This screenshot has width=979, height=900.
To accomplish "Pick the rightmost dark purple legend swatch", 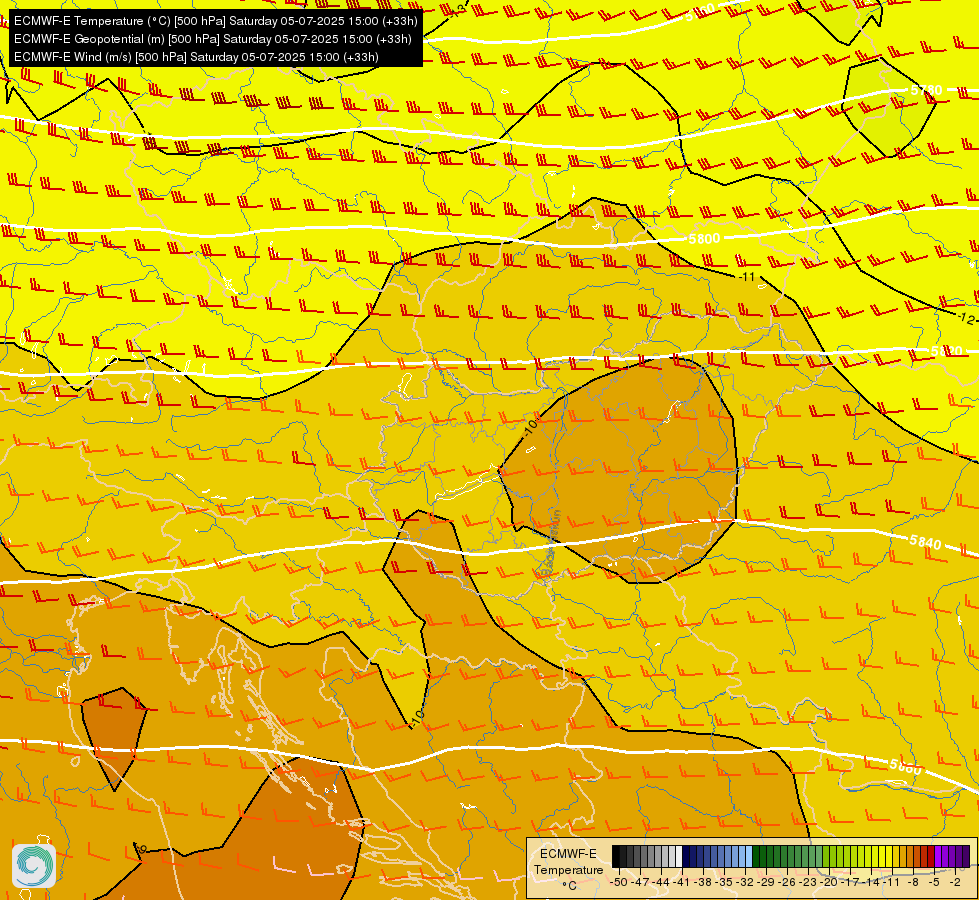I will pos(966,856).
